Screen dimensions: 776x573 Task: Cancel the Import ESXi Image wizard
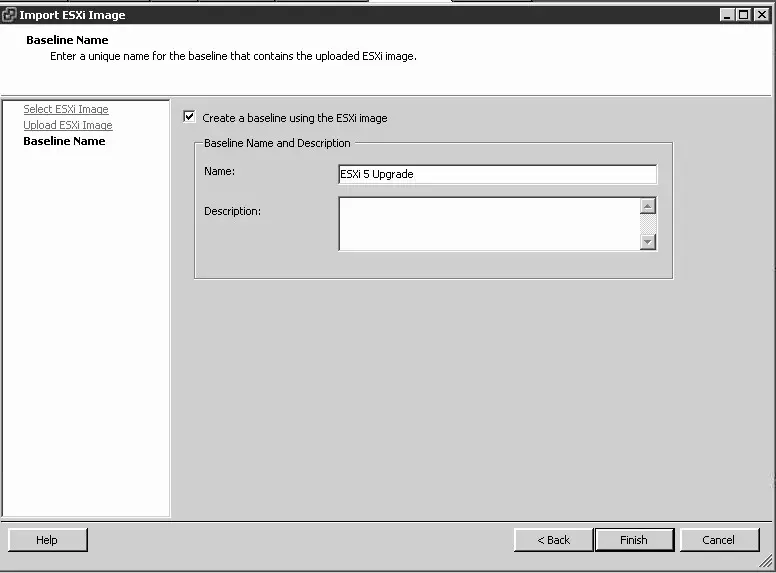(719, 540)
